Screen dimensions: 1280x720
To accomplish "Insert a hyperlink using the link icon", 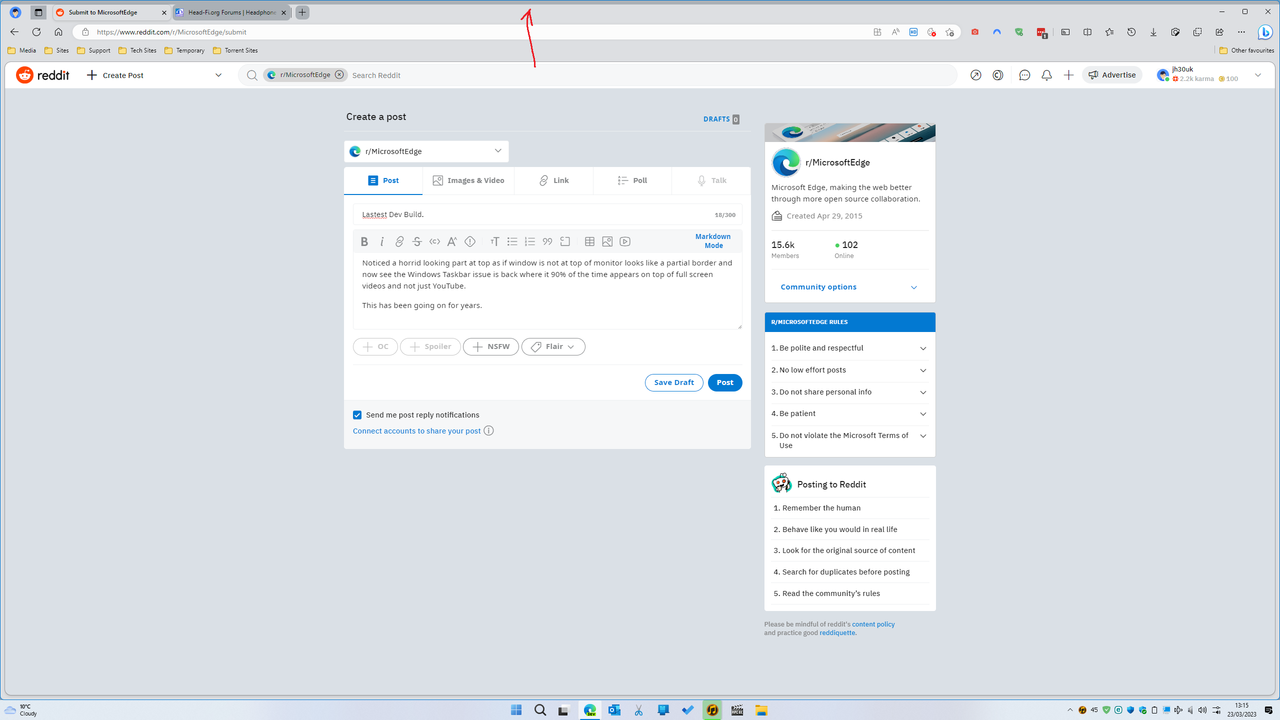I will (399, 241).
